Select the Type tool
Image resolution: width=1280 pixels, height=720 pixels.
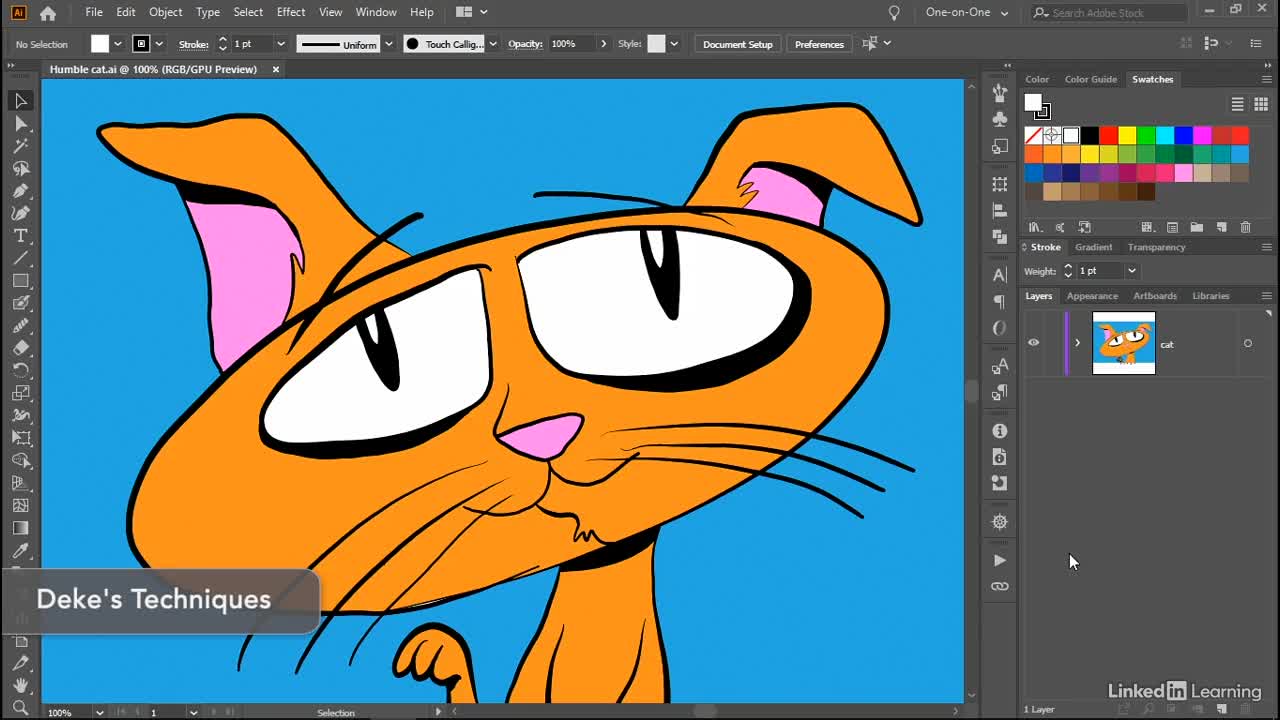tap(20, 236)
